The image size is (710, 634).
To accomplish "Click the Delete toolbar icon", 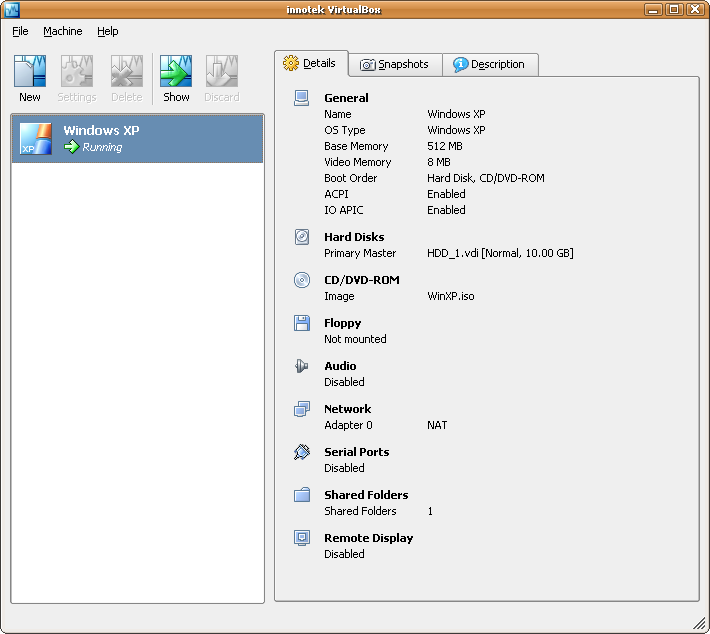I will 127,71.
